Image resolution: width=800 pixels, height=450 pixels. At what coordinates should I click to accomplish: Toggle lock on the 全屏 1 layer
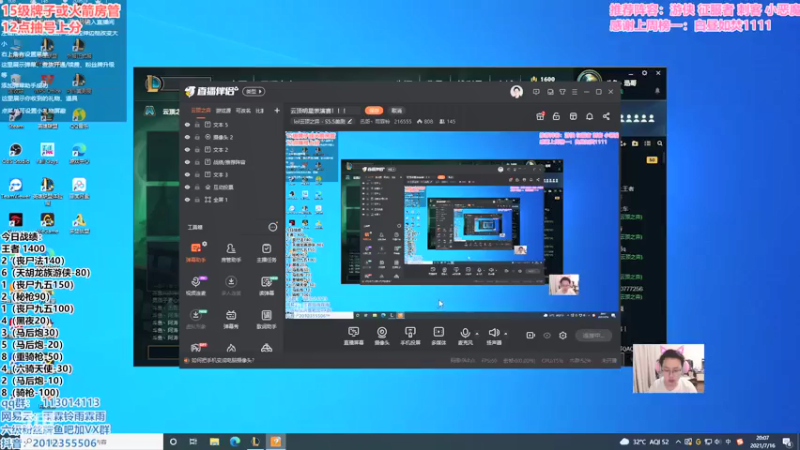(x=197, y=199)
